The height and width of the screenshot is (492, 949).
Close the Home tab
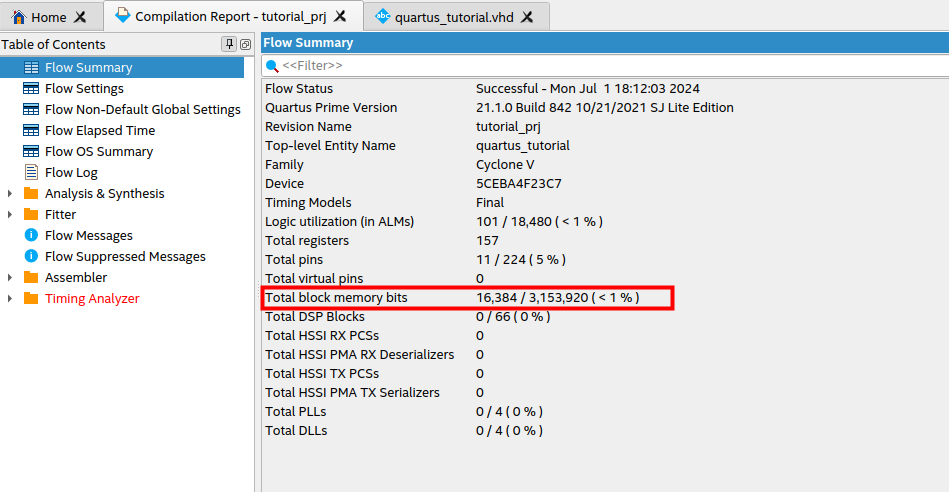(x=80, y=17)
